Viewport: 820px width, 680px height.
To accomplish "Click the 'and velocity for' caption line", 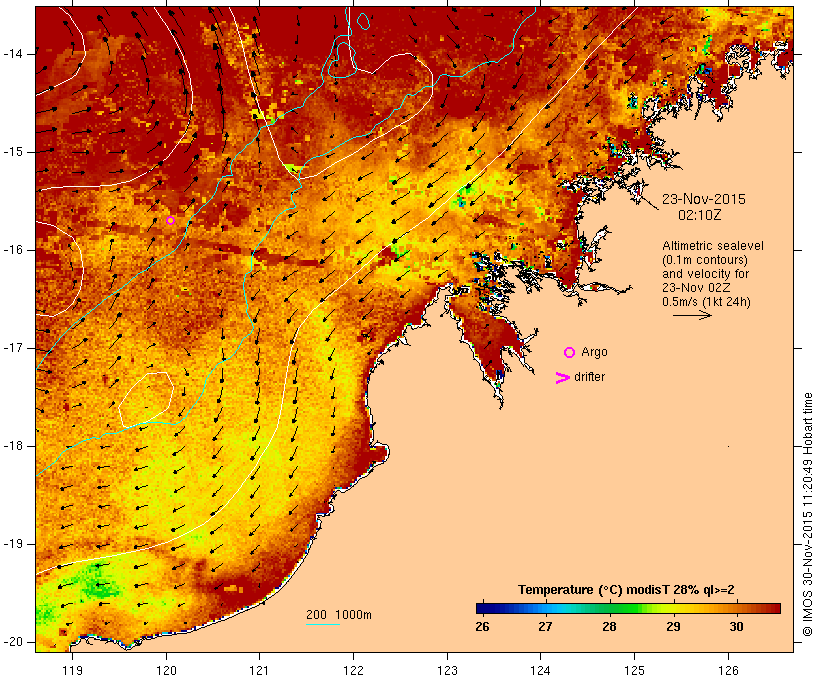I will [705, 274].
